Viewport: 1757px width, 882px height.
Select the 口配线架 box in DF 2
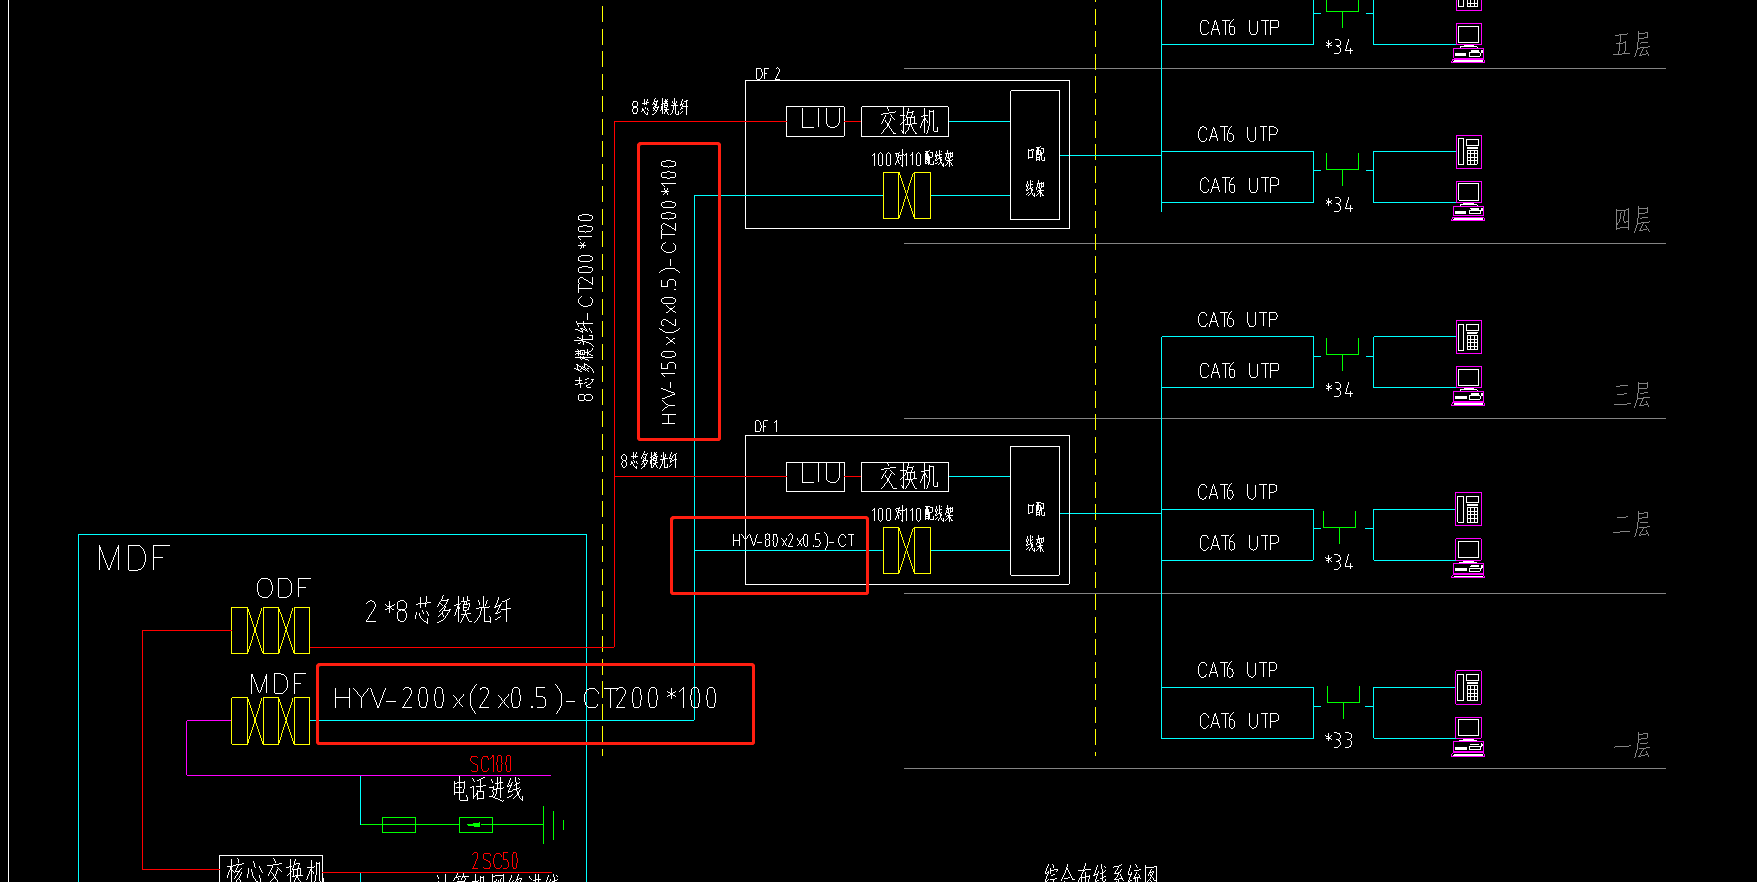tap(1035, 153)
